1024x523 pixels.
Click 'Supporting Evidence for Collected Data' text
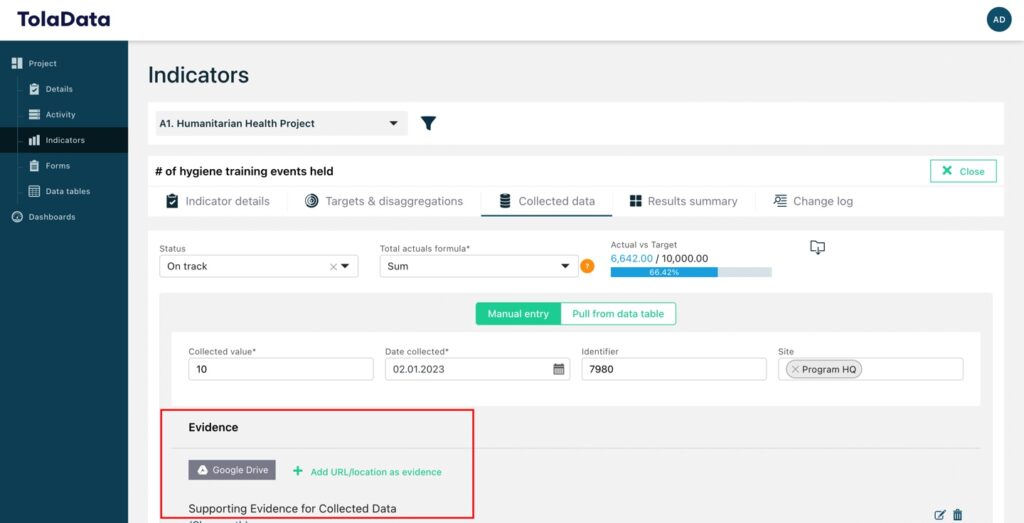coord(293,508)
